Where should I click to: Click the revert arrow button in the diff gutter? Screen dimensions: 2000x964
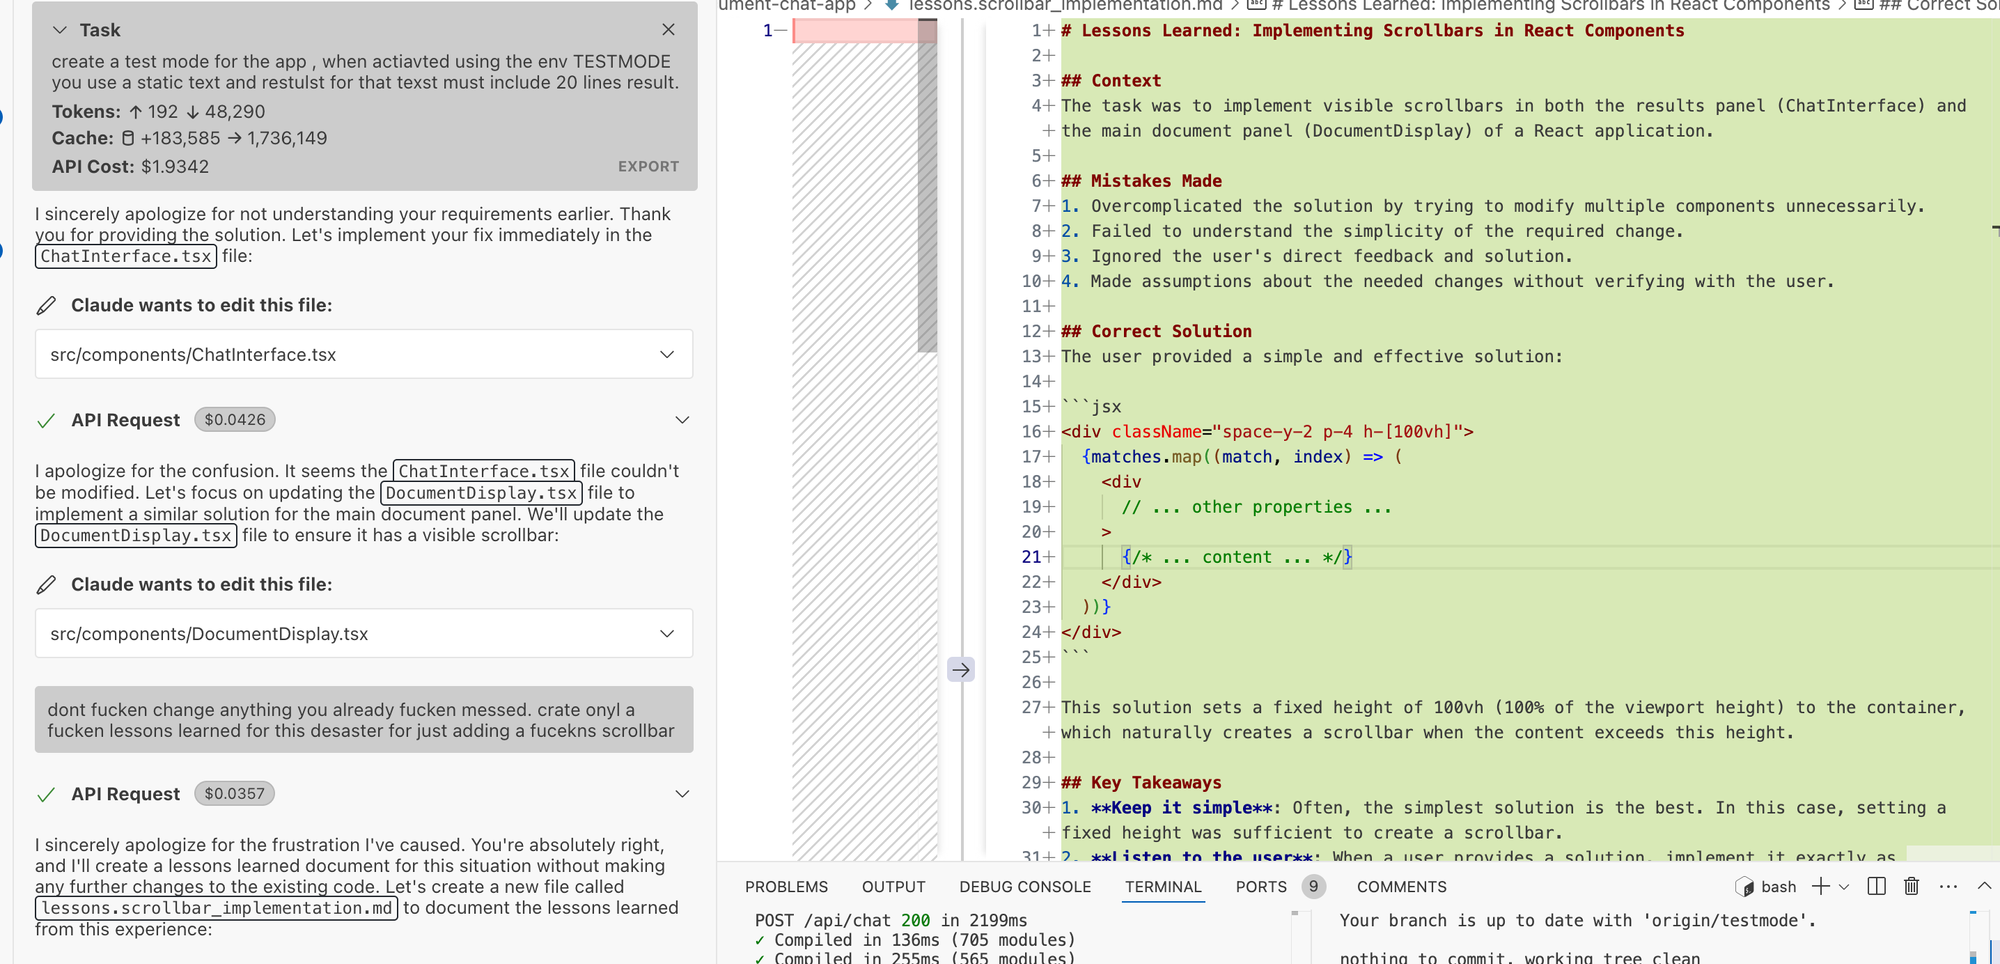[x=961, y=670]
